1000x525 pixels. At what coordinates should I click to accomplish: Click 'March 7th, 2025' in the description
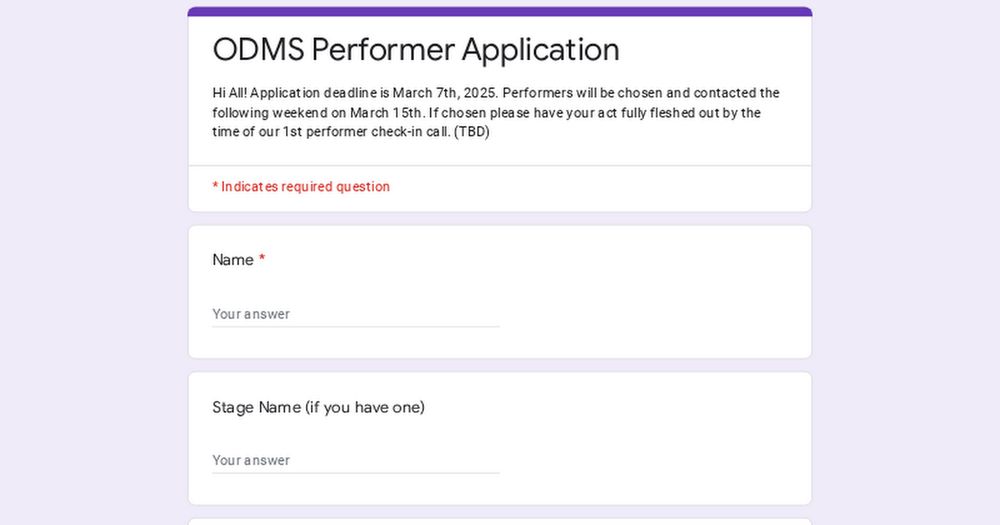[444, 93]
